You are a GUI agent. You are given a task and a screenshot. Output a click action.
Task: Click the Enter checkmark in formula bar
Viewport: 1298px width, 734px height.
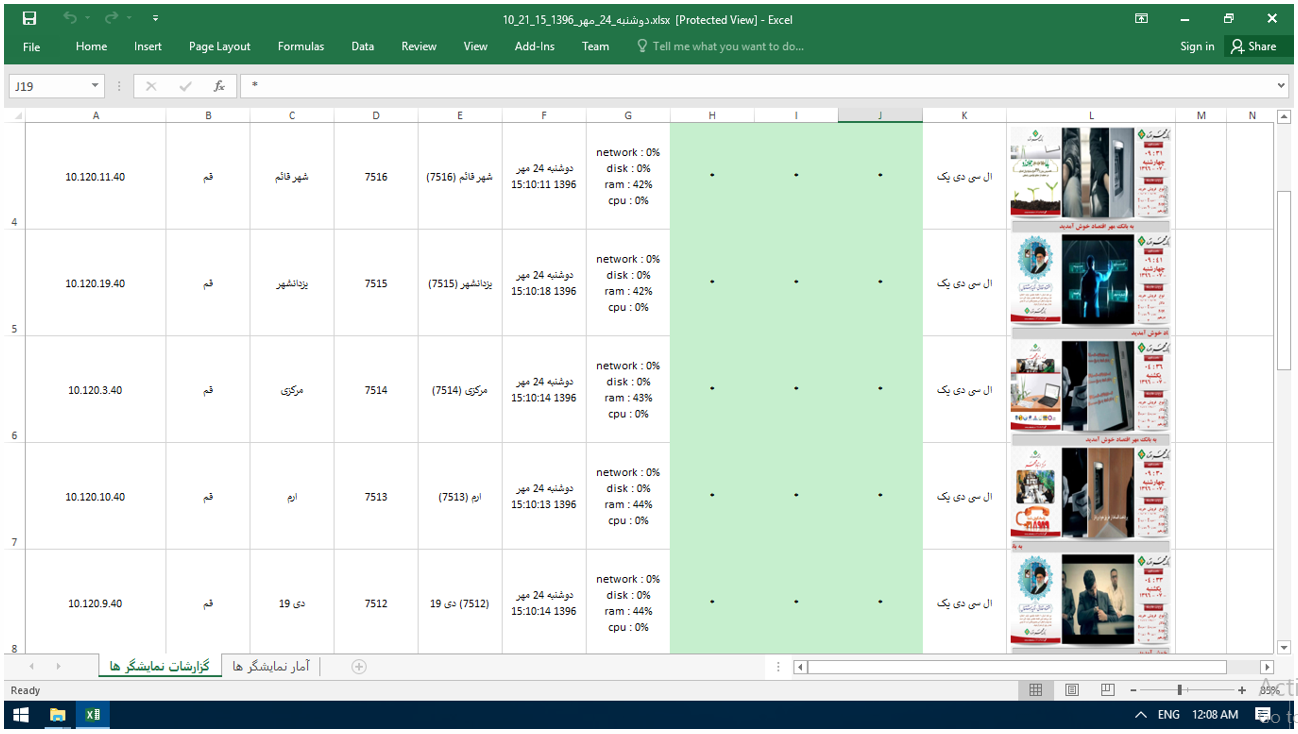click(x=185, y=86)
